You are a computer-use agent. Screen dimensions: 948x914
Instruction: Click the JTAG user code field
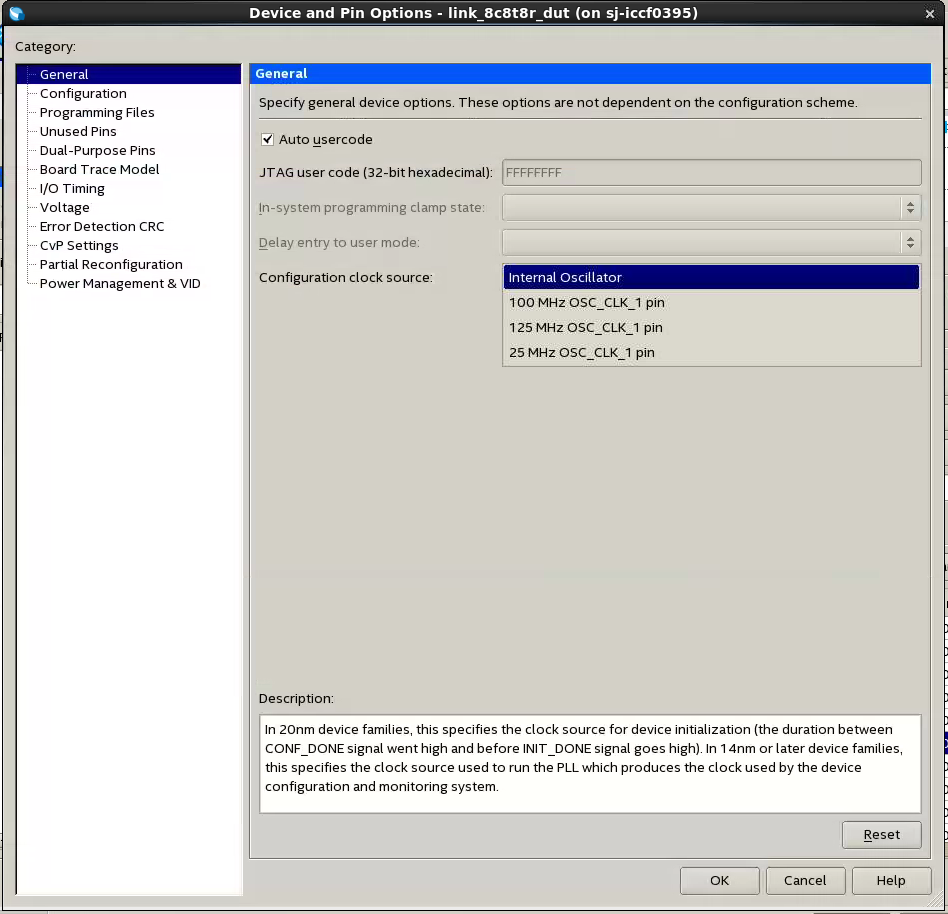[712, 173]
